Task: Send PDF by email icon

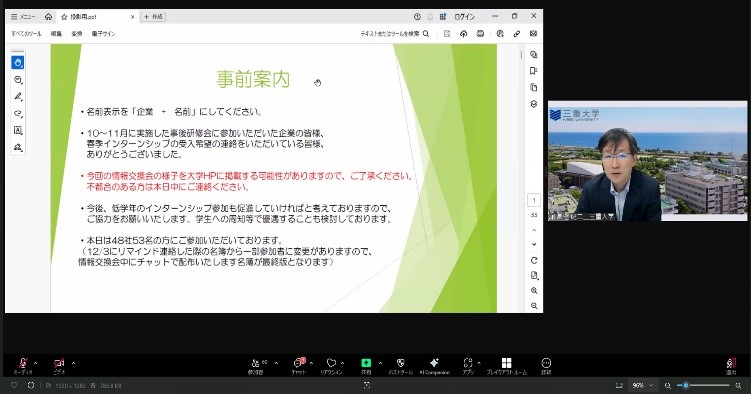Action: click(x=533, y=34)
